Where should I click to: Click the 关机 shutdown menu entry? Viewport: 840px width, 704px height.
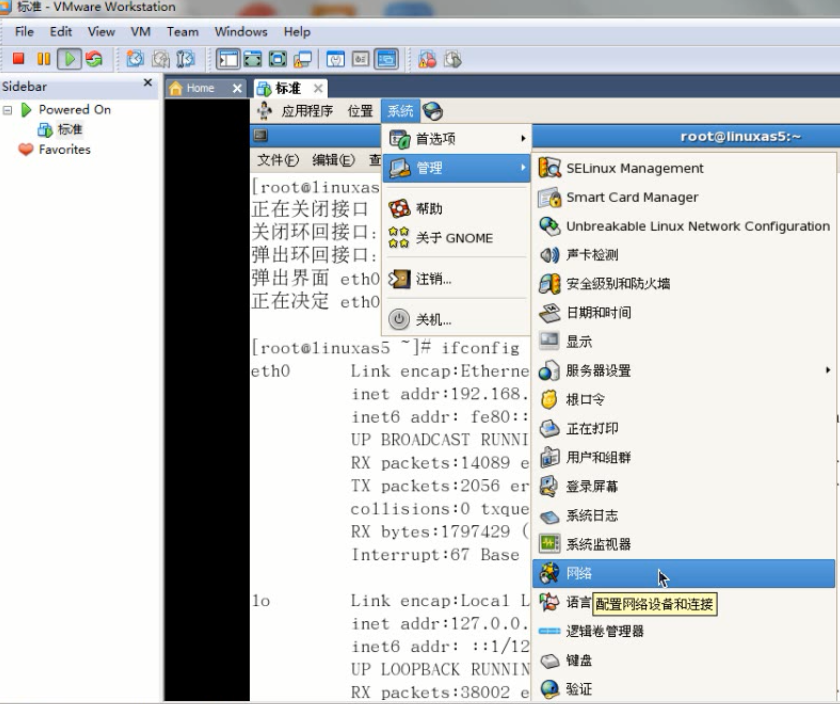point(457,320)
